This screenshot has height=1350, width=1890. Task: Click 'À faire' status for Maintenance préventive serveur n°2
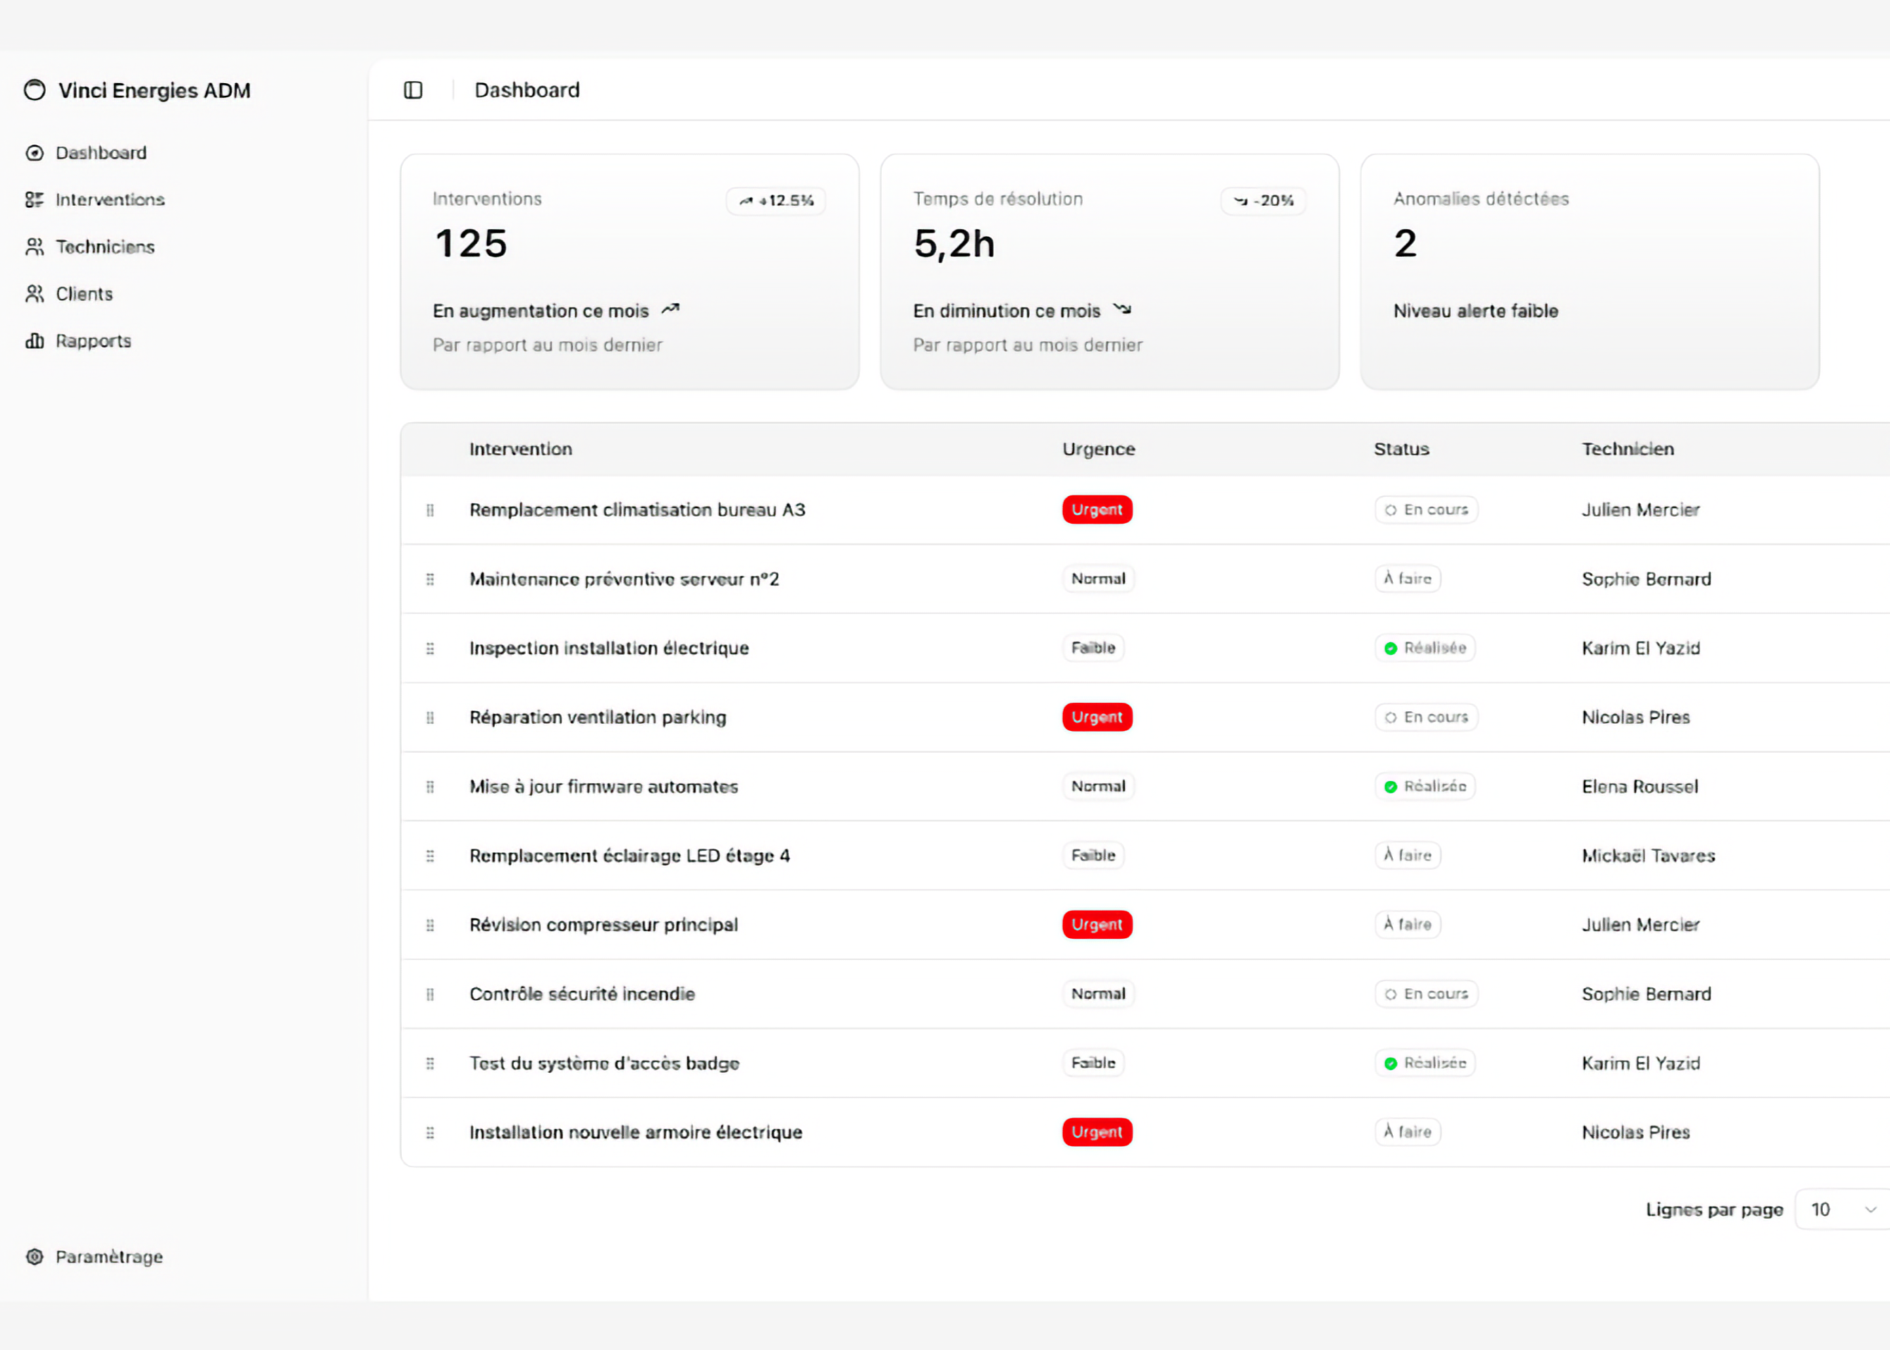click(x=1408, y=579)
